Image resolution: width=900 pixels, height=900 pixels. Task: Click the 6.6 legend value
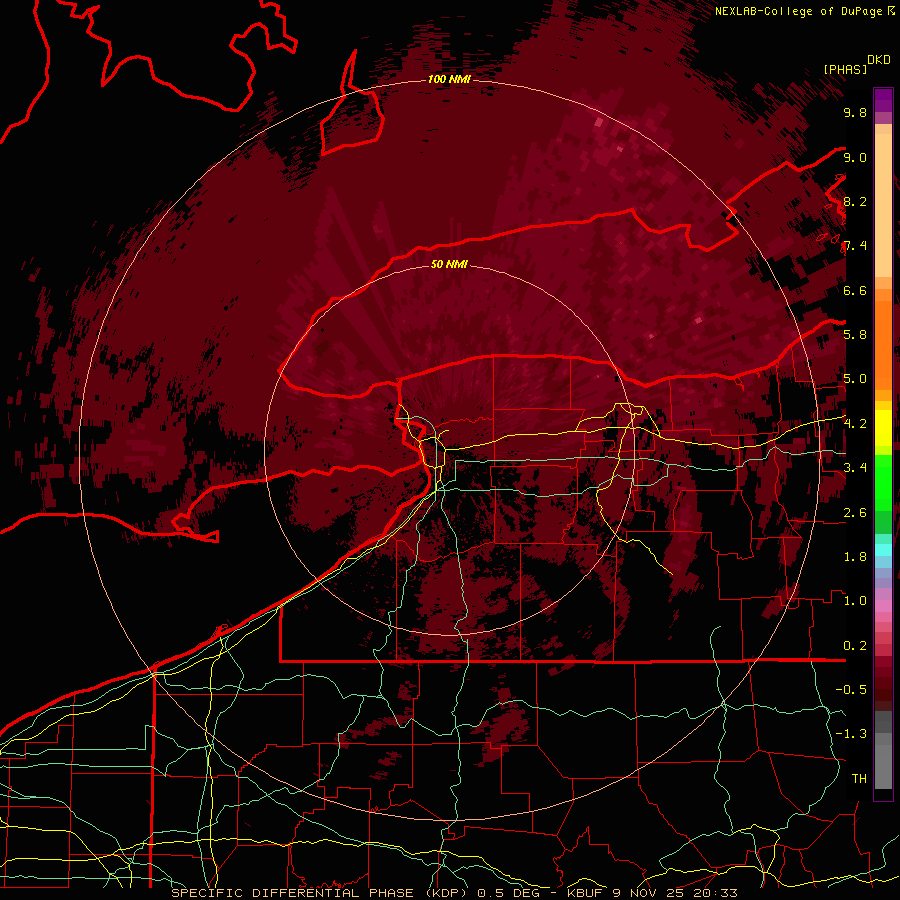(x=855, y=291)
